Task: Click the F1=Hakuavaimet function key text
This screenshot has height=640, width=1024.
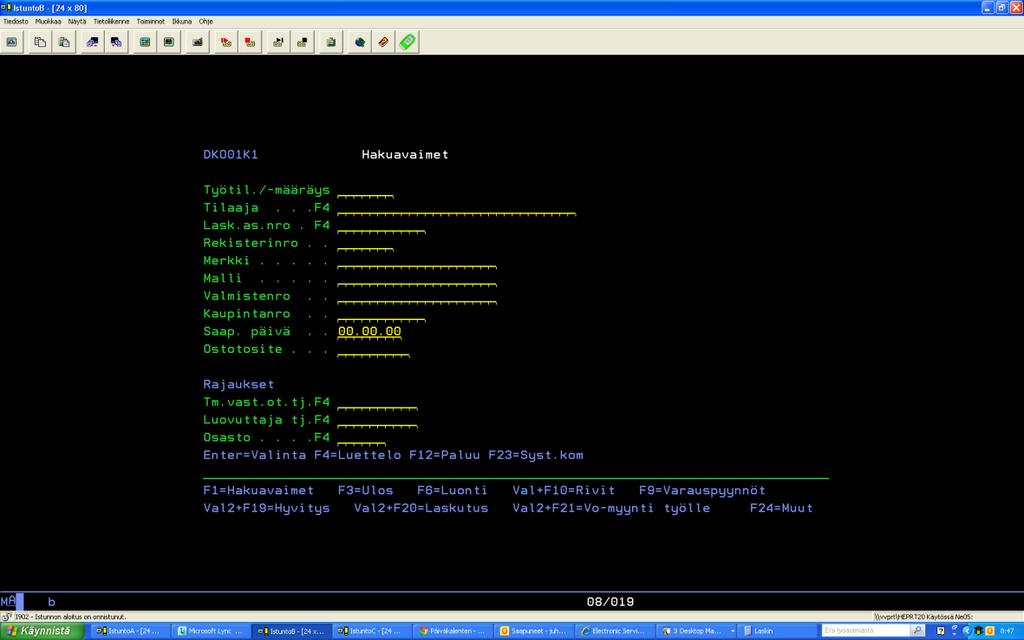Action: (x=258, y=490)
